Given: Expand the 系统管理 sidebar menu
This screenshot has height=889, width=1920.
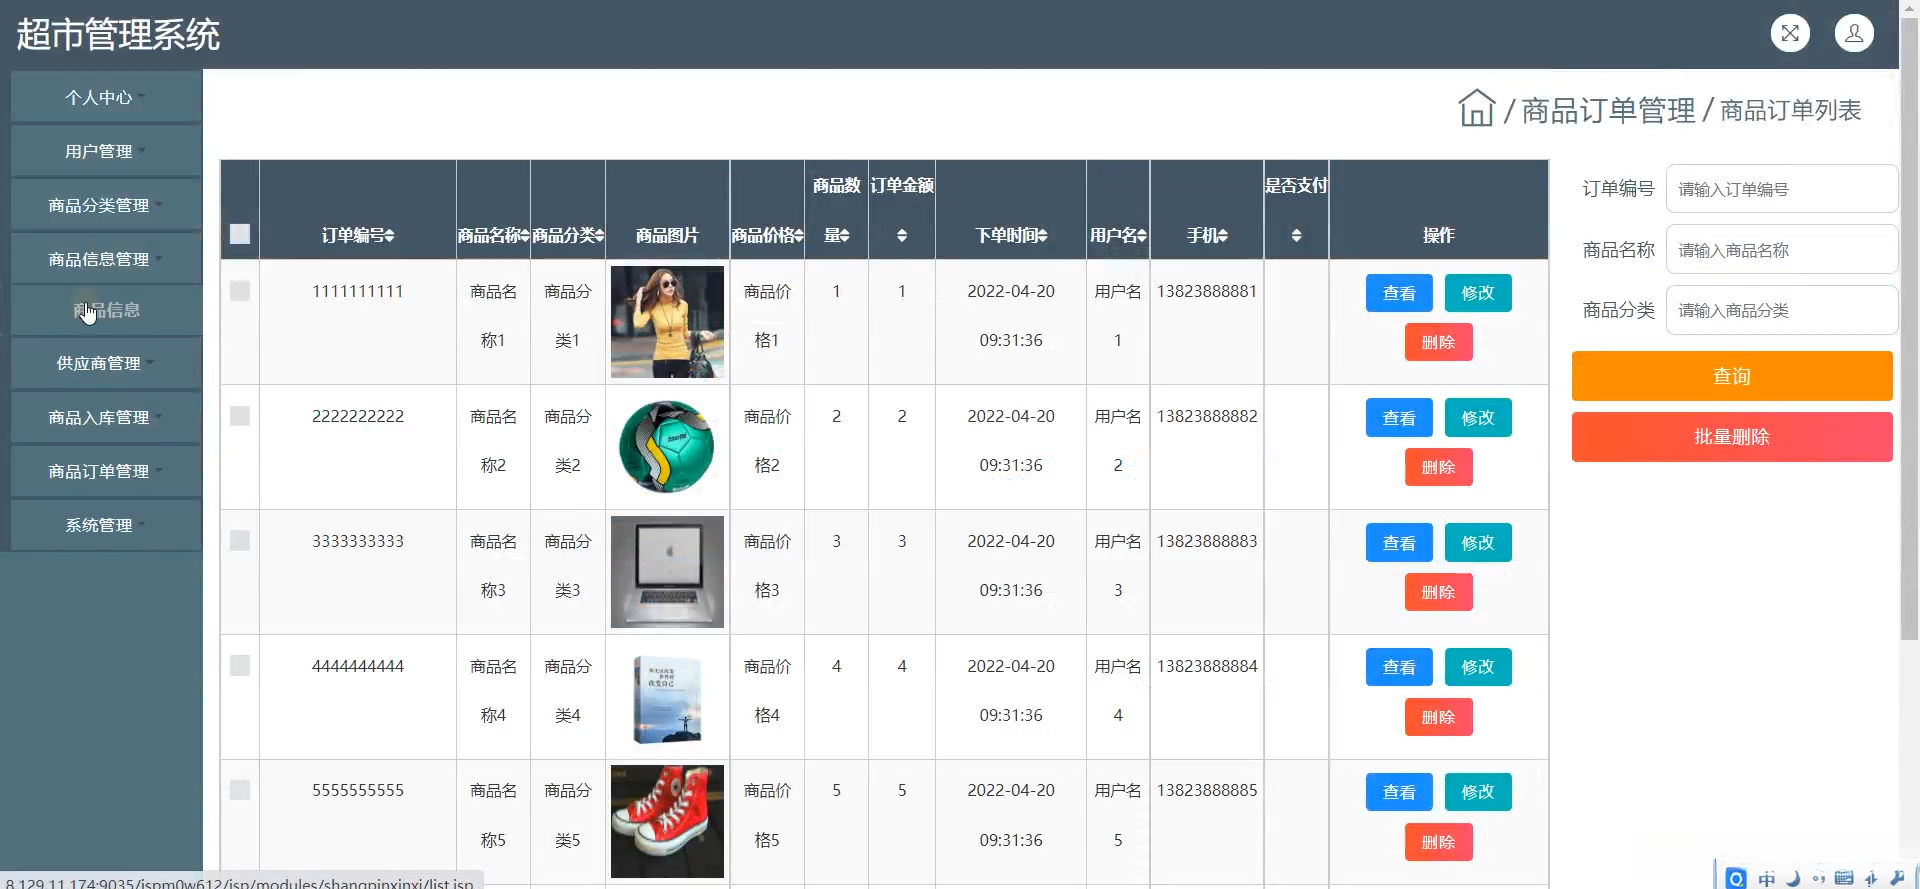Looking at the screenshot, I should [106, 525].
